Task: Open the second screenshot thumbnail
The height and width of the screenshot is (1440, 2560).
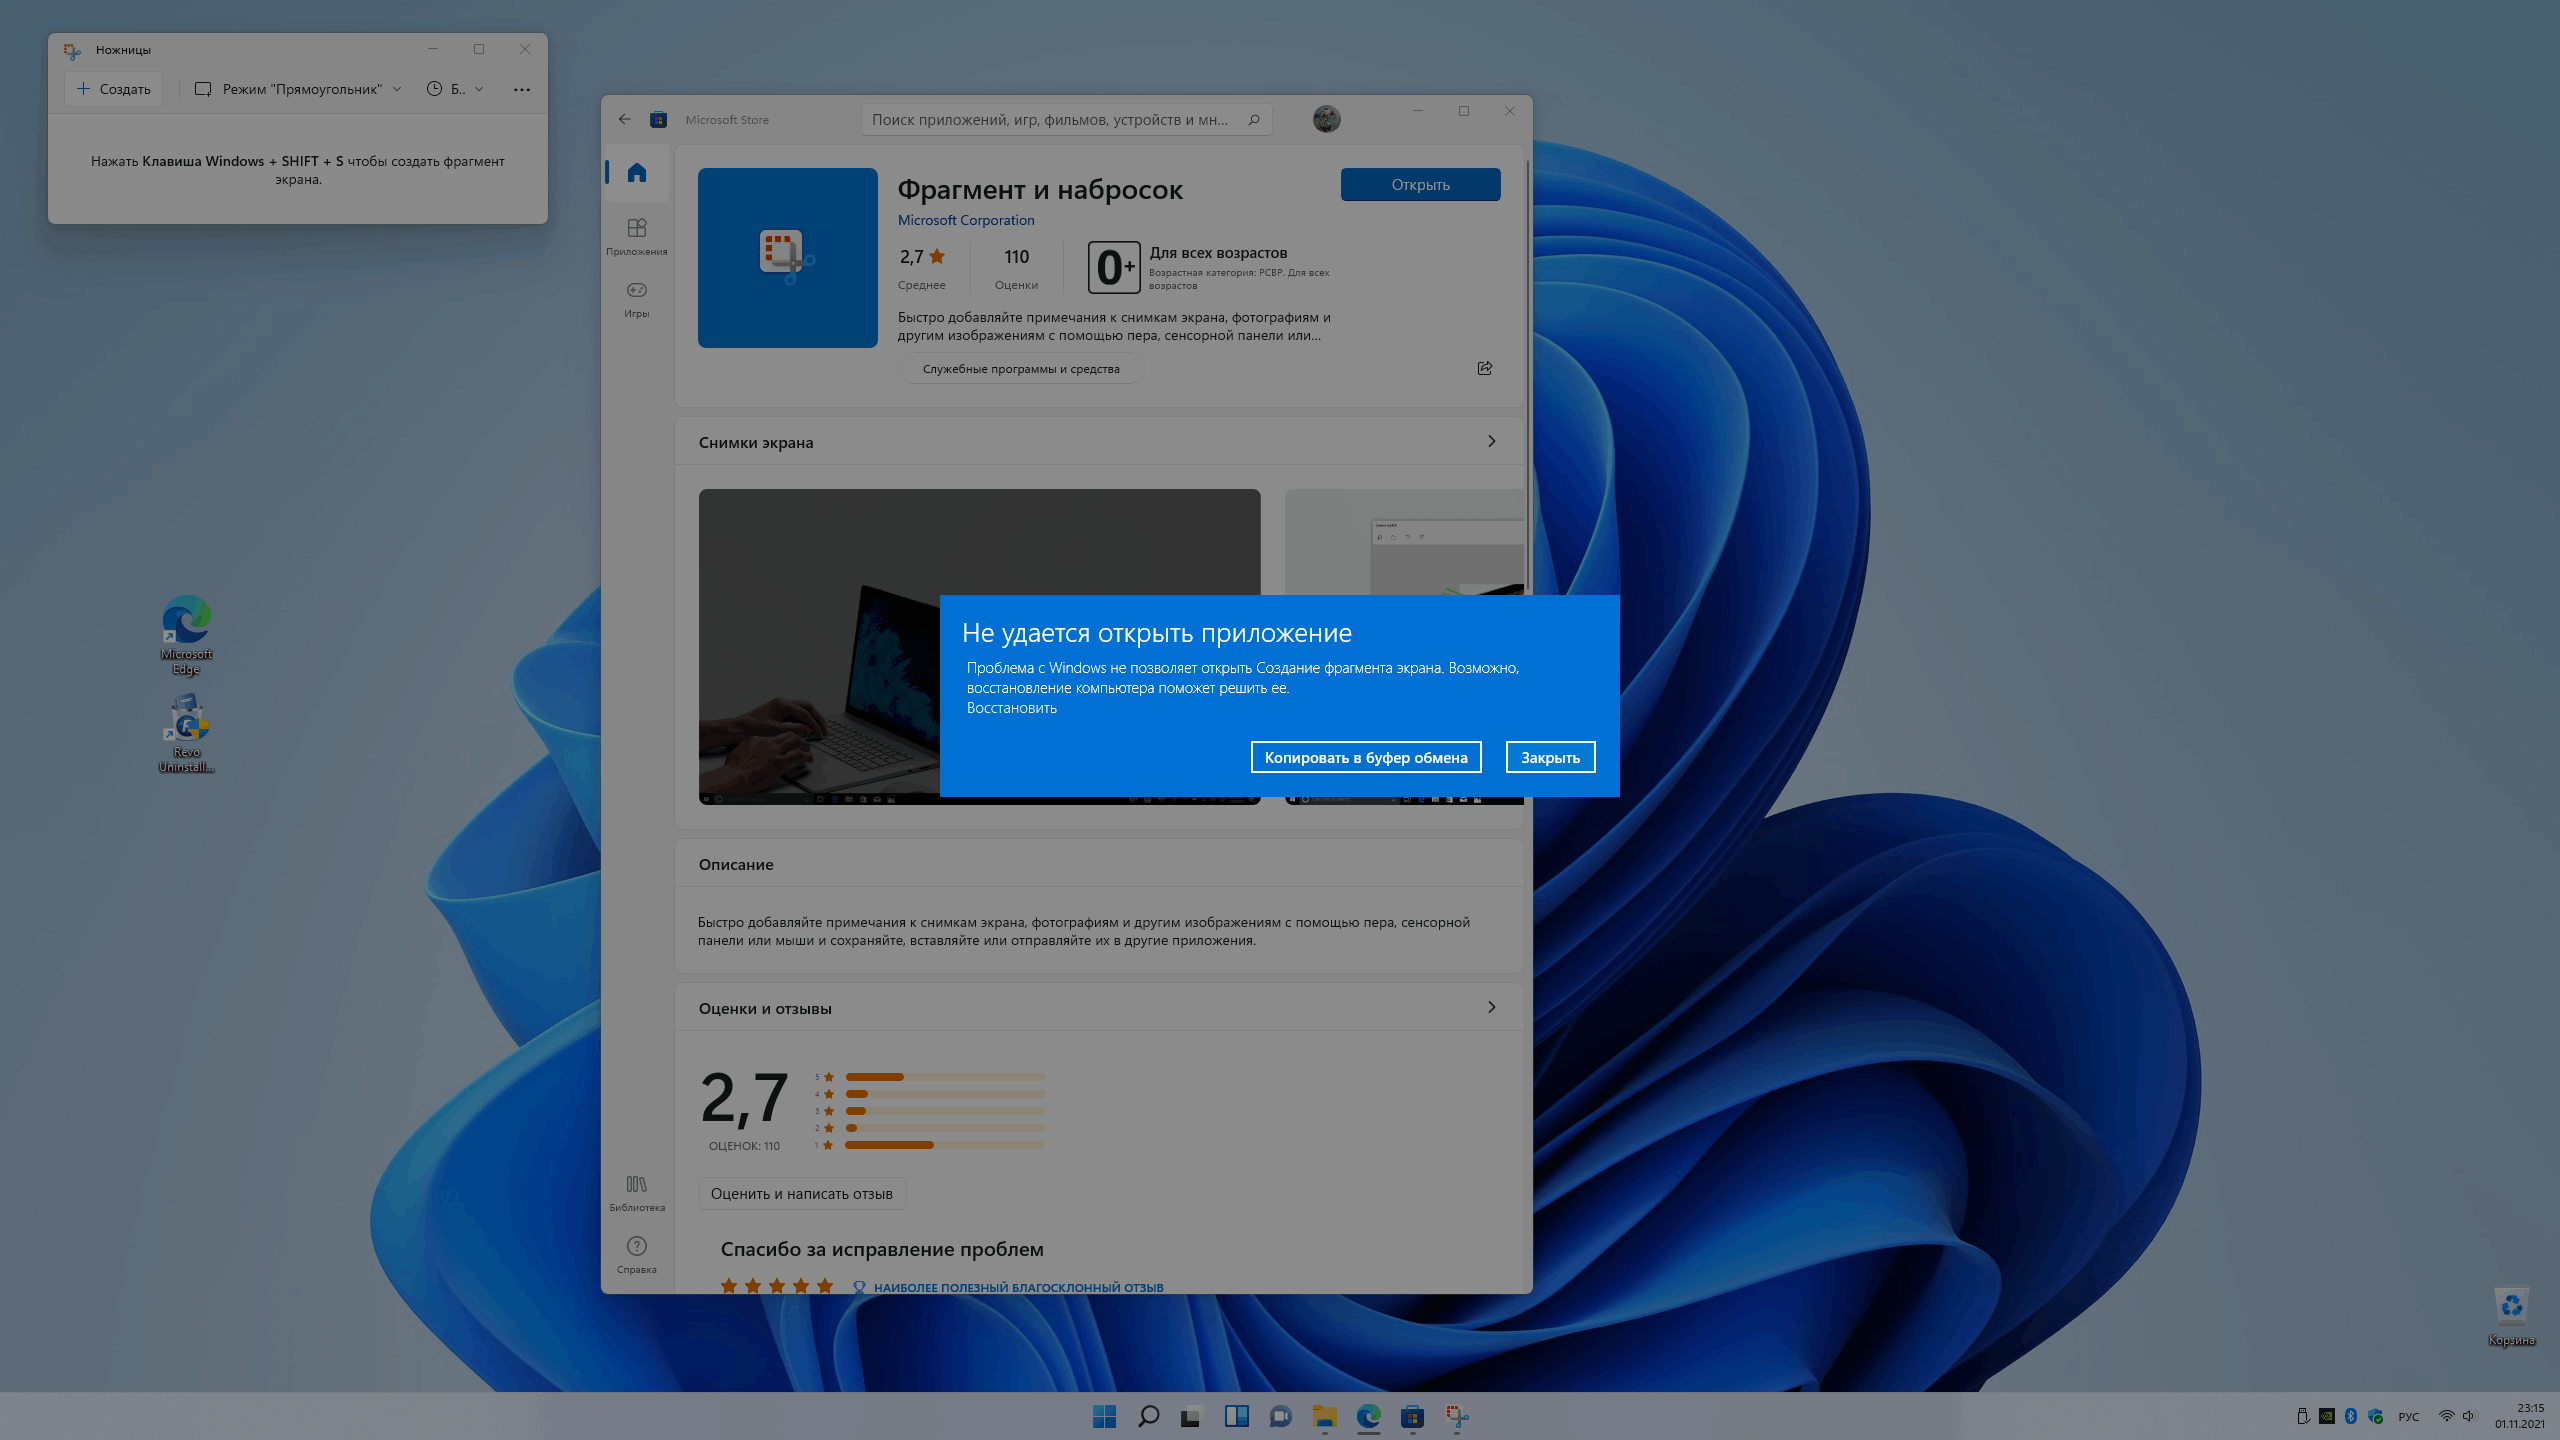Action: 1404,540
